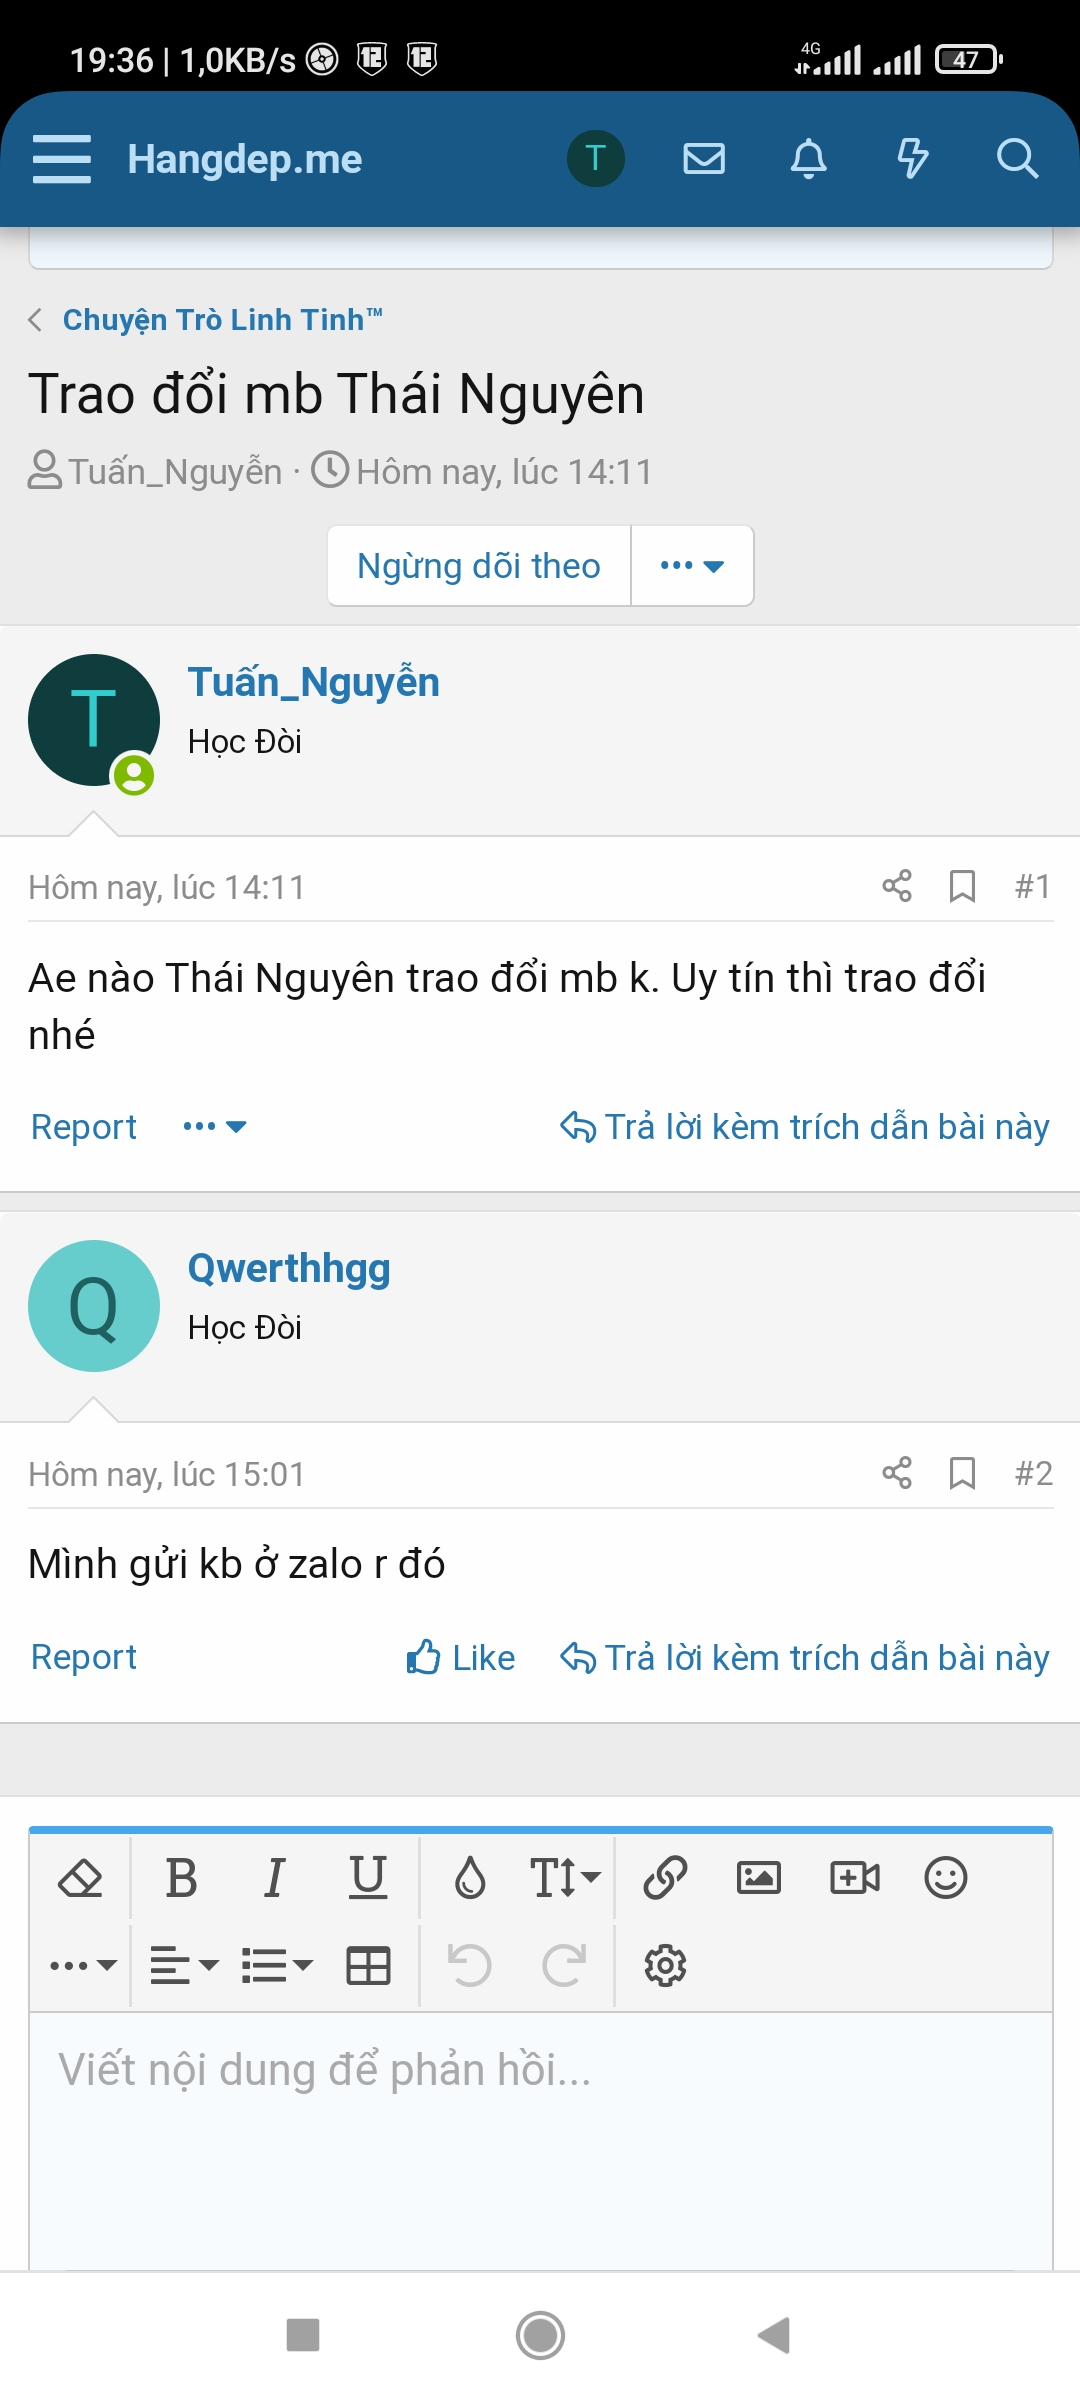
Task: Toggle bold formatting in the editor
Action: [x=181, y=1877]
